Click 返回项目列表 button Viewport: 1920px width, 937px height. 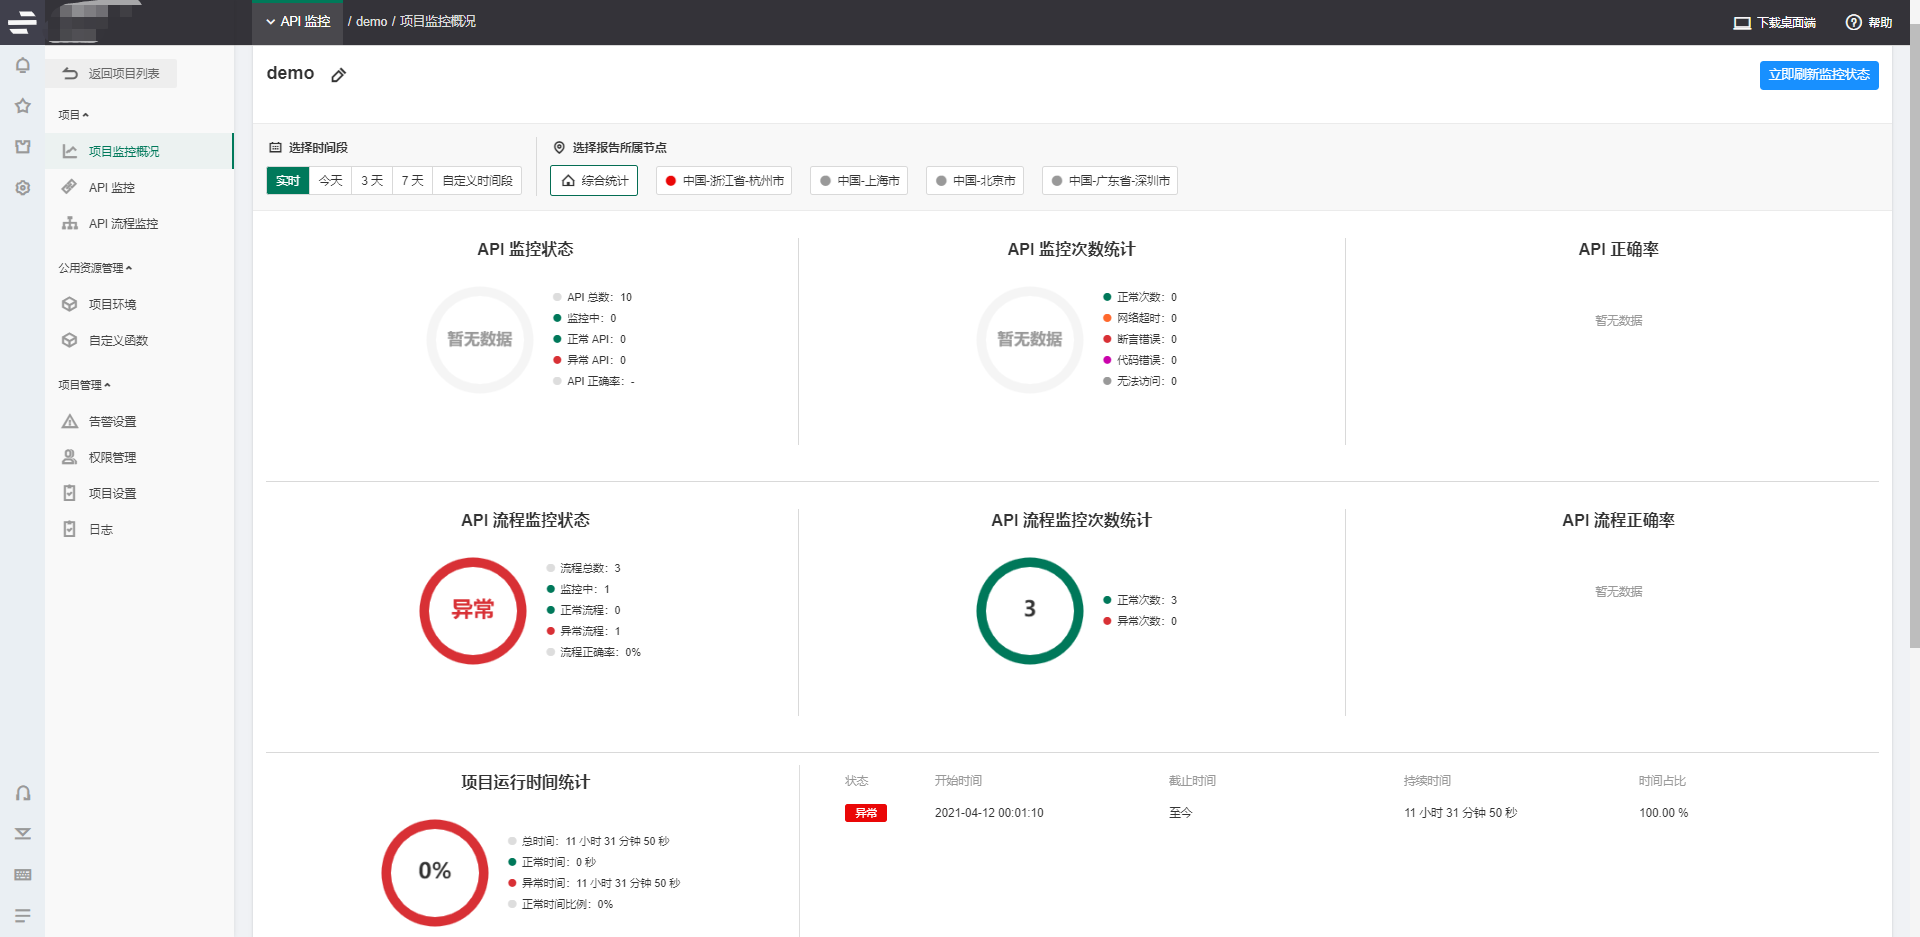point(114,73)
